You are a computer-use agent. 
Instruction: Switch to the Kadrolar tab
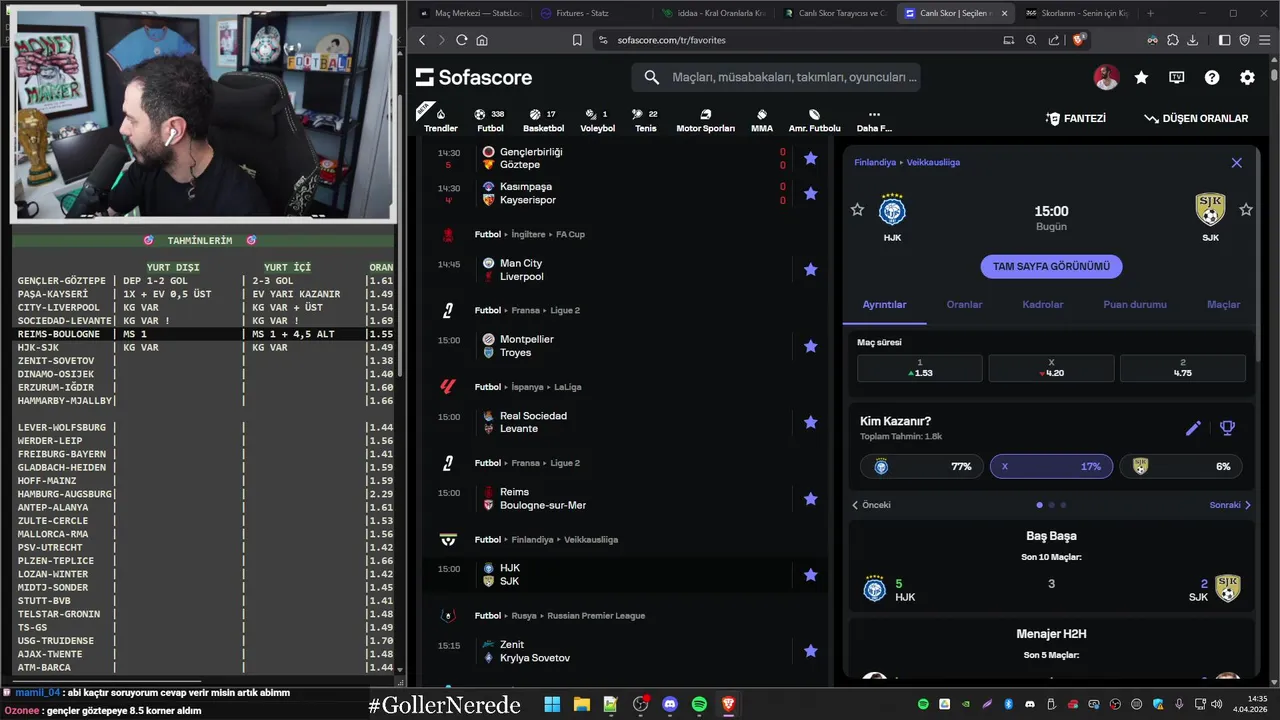(x=1043, y=304)
